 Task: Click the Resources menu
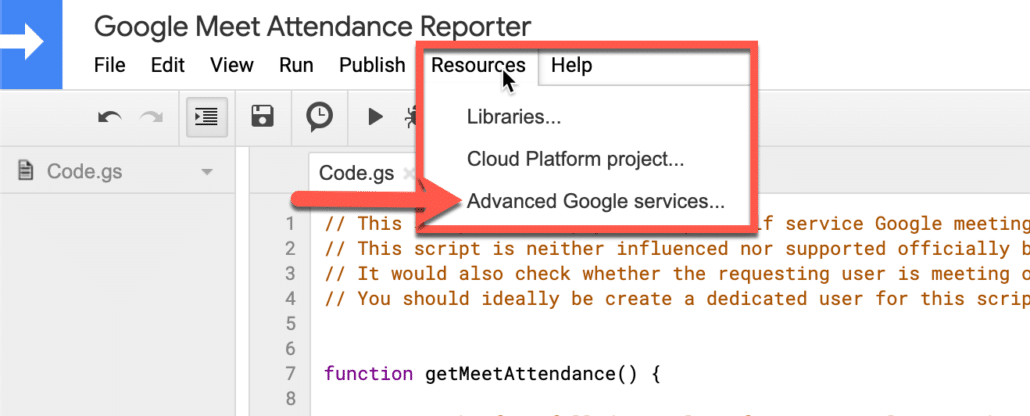point(478,65)
